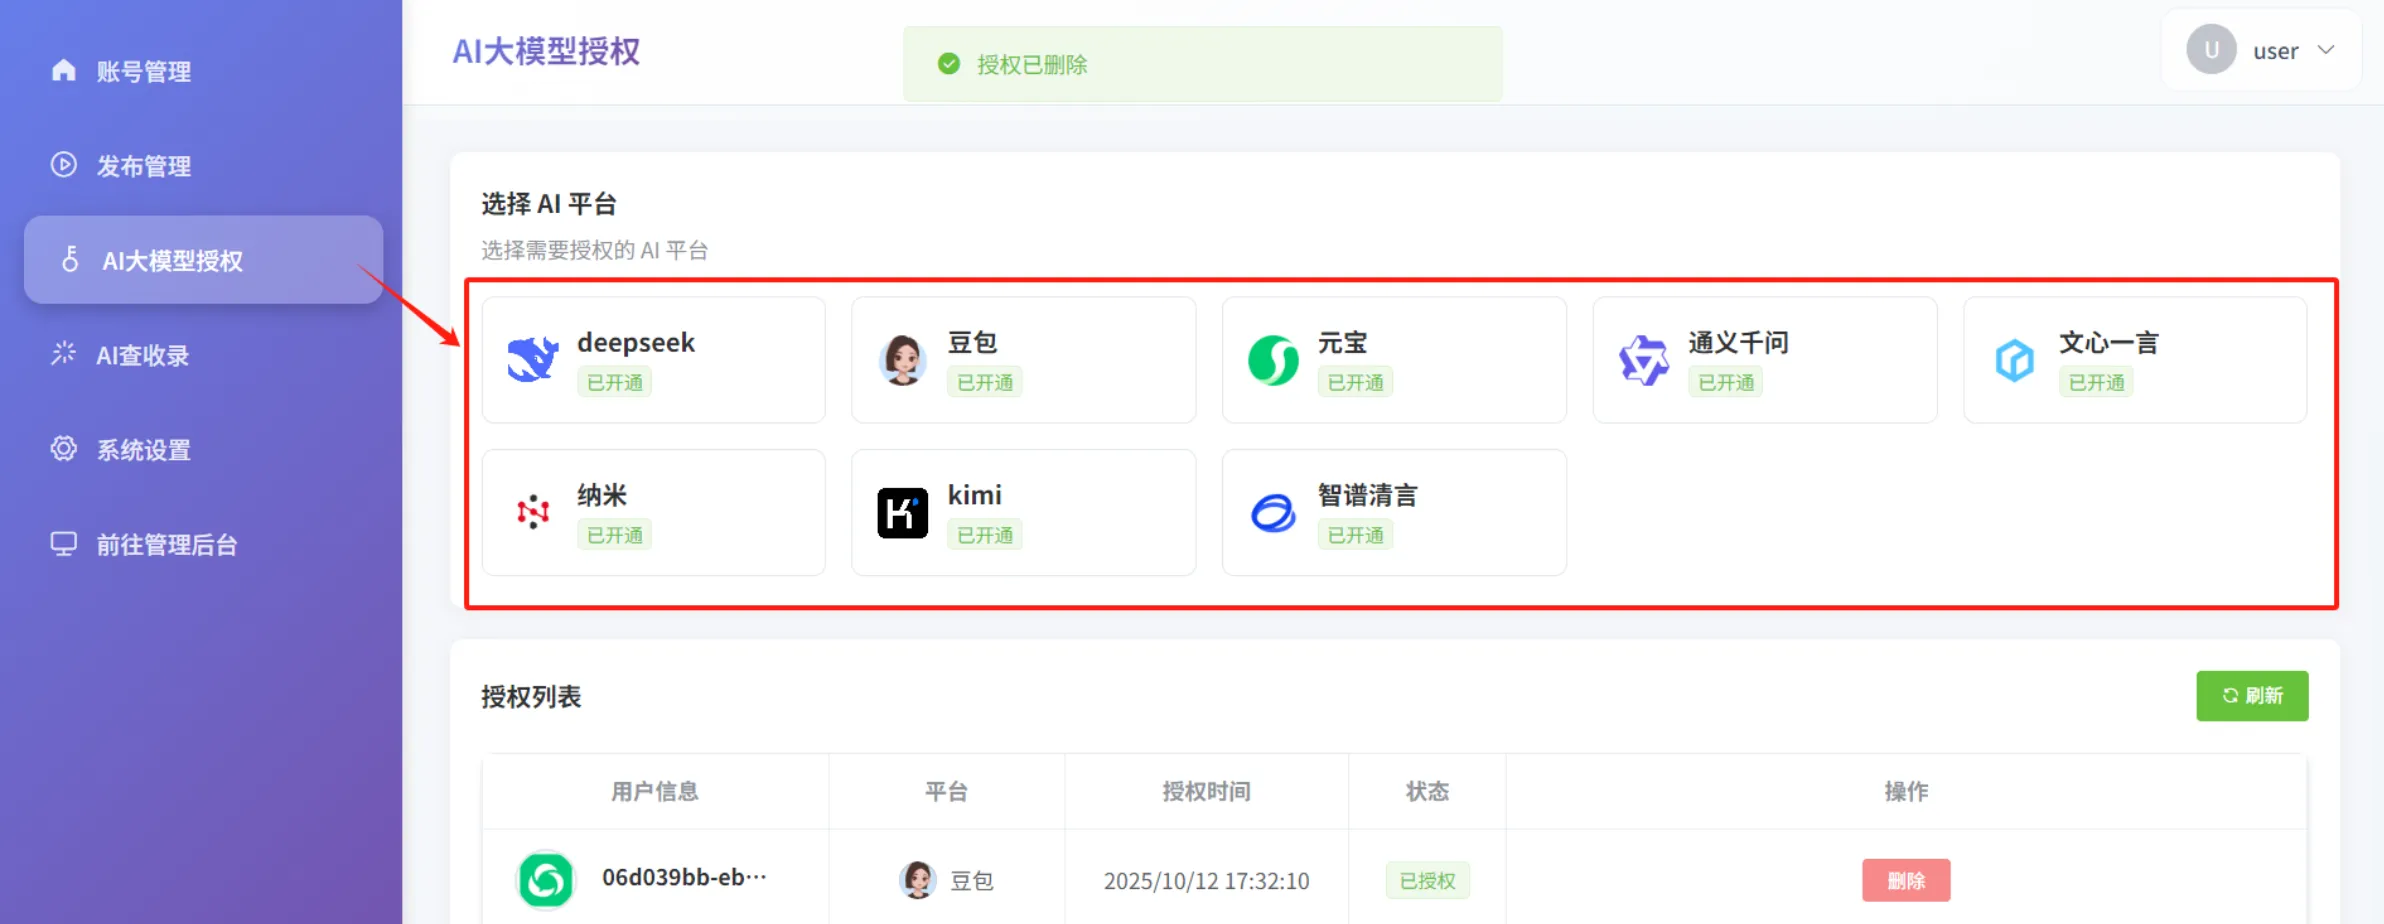Expand the user dropdown chevron
This screenshot has width=2384, height=924.
point(2326,50)
